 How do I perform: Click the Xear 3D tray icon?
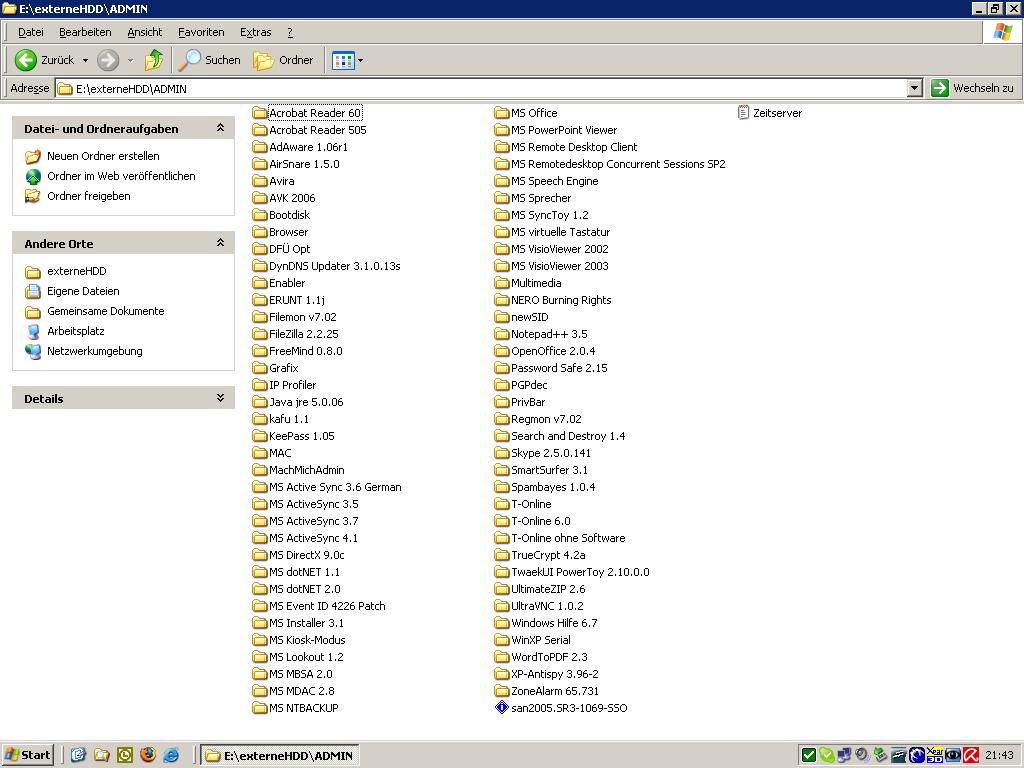[x=935, y=756]
